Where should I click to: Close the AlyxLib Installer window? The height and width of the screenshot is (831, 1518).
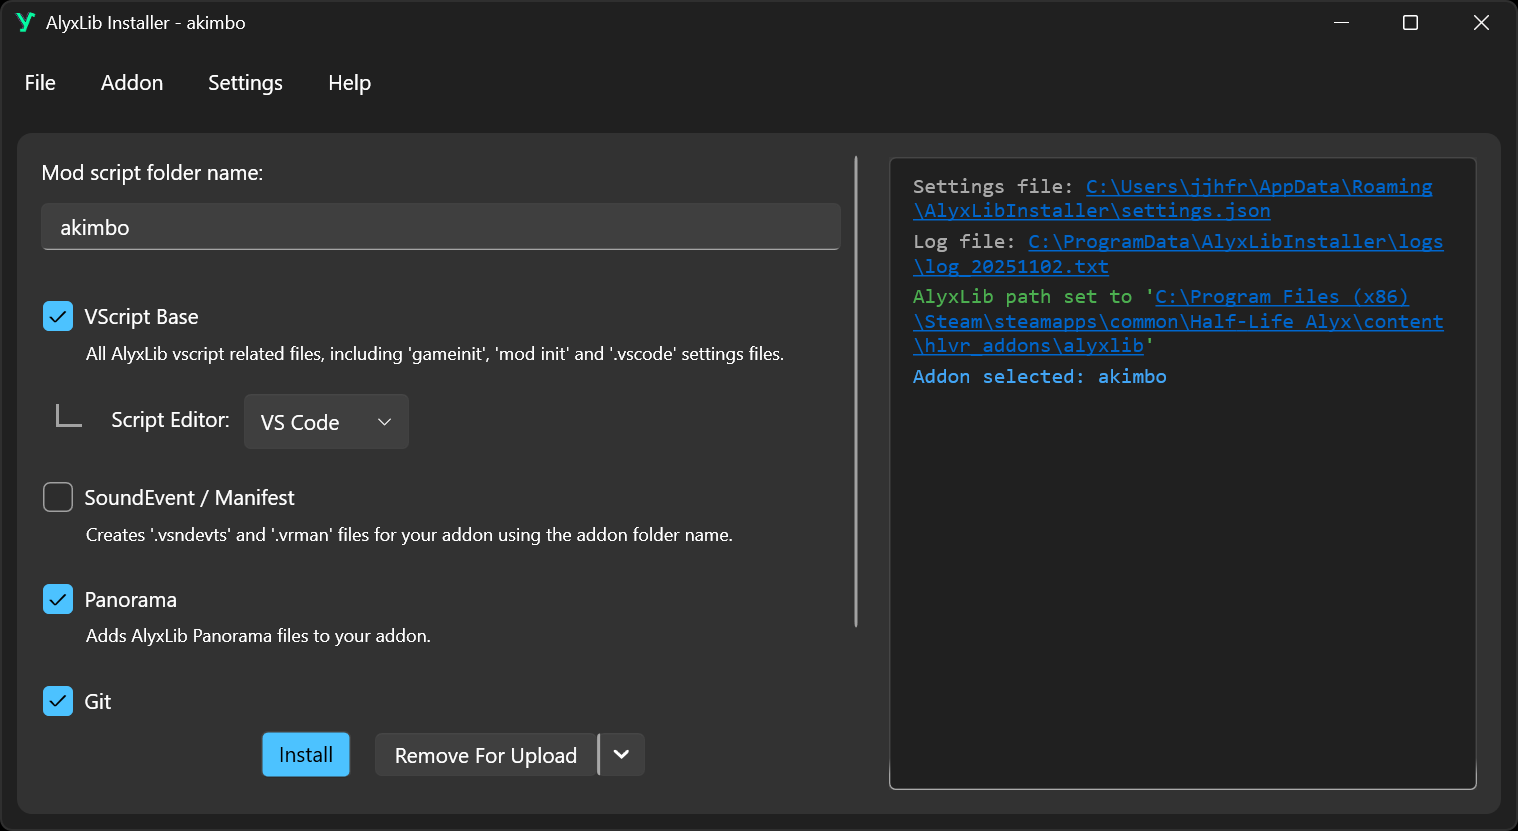tap(1481, 22)
